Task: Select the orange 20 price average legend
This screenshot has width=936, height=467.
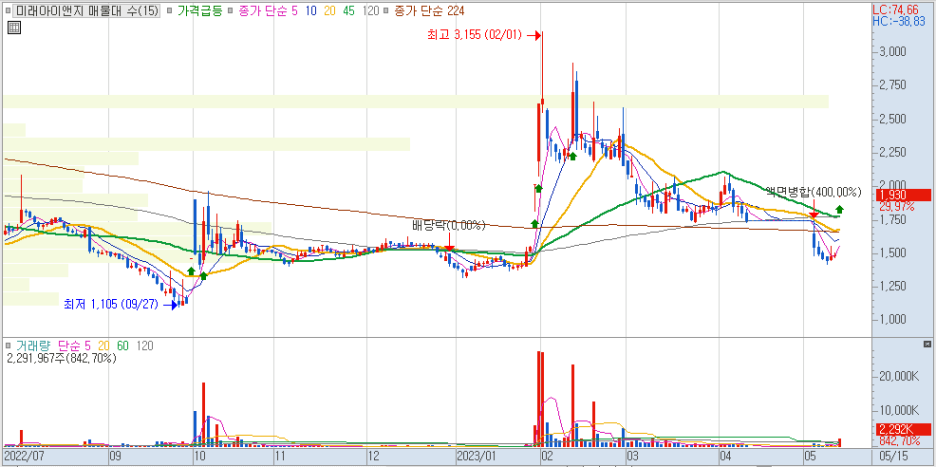Action: pyautogui.click(x=331, y=11)
